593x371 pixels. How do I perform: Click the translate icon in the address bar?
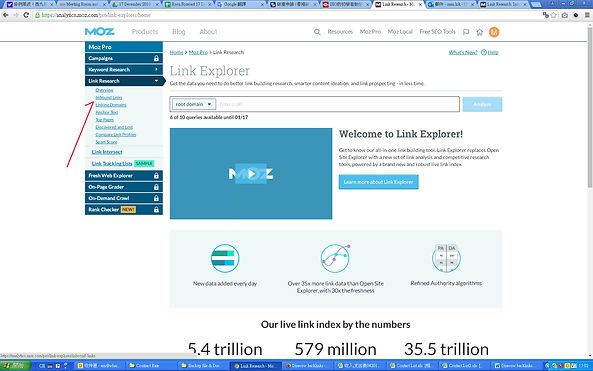545,15
